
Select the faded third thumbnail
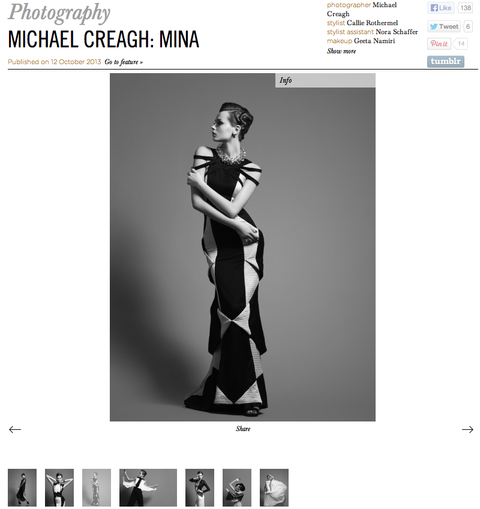[97, 488]
